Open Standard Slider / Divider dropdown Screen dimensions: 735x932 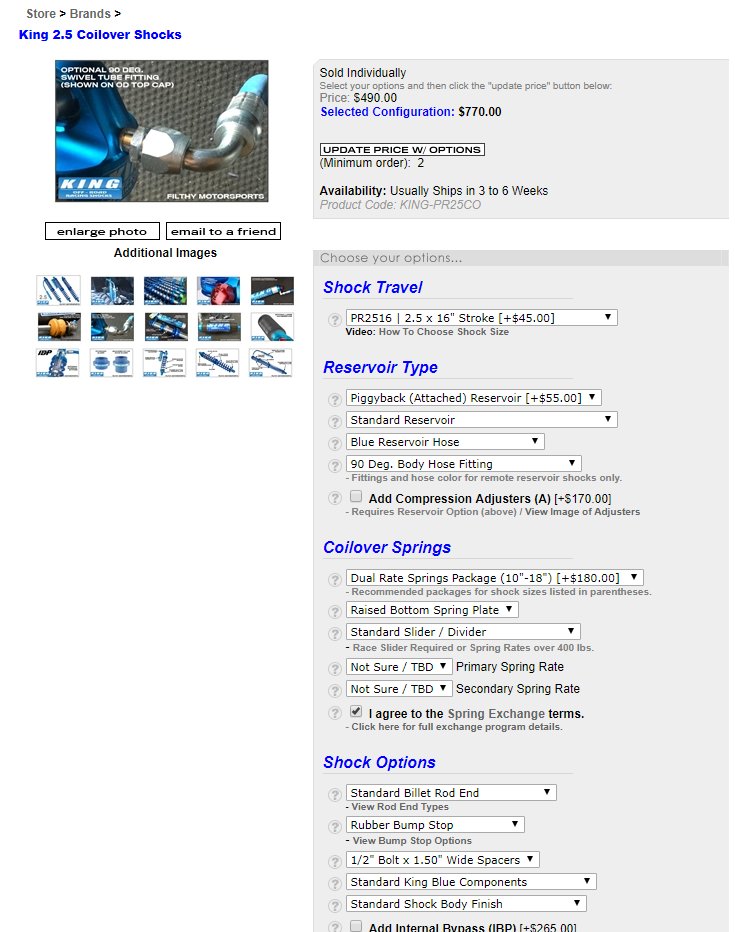(463, 632)
